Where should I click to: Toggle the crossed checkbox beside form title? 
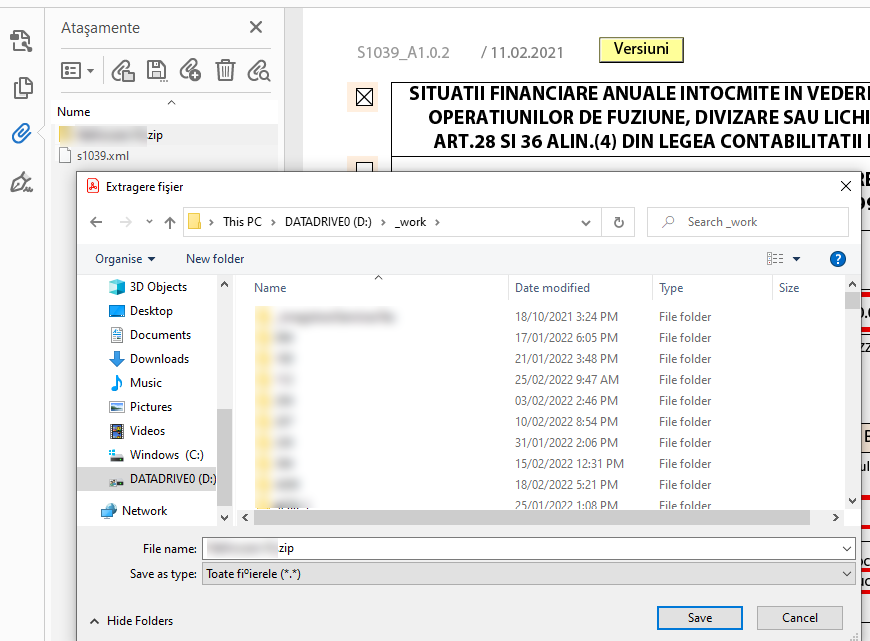[x=364, y=97]
